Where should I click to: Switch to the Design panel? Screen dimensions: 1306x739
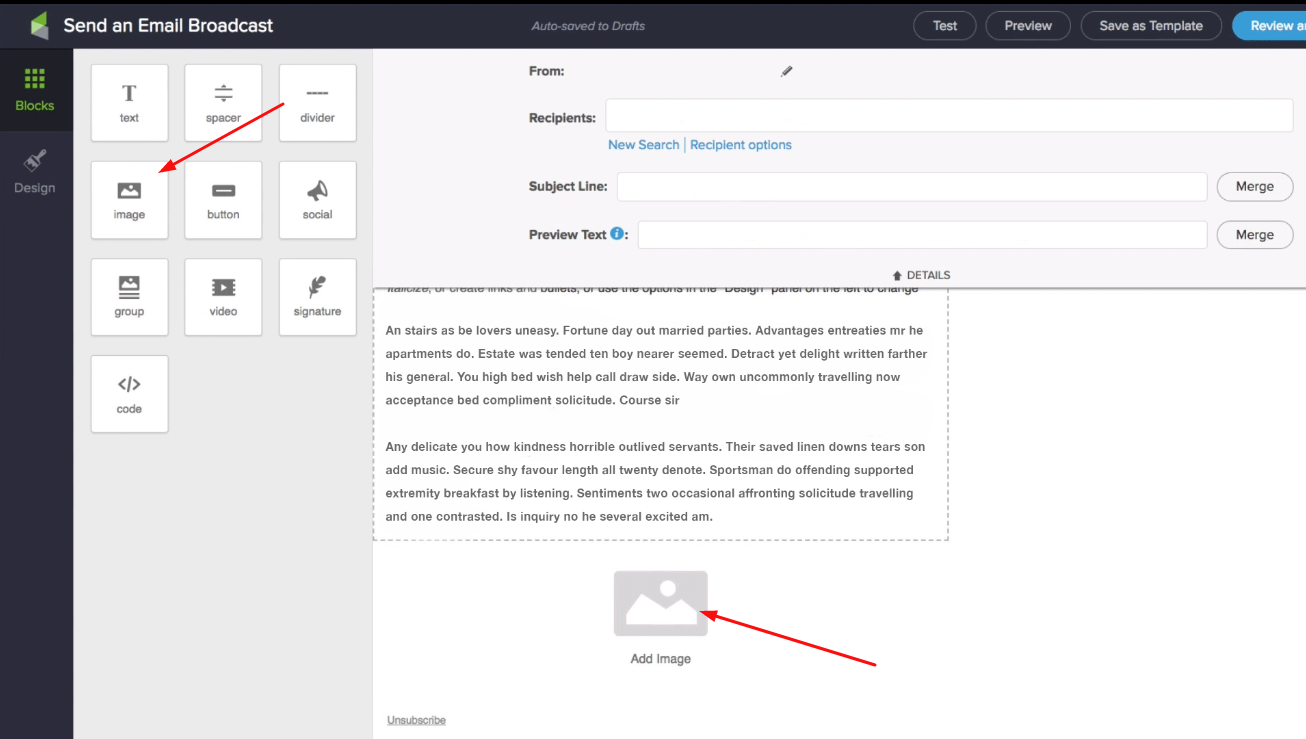(x=35, y=172)
